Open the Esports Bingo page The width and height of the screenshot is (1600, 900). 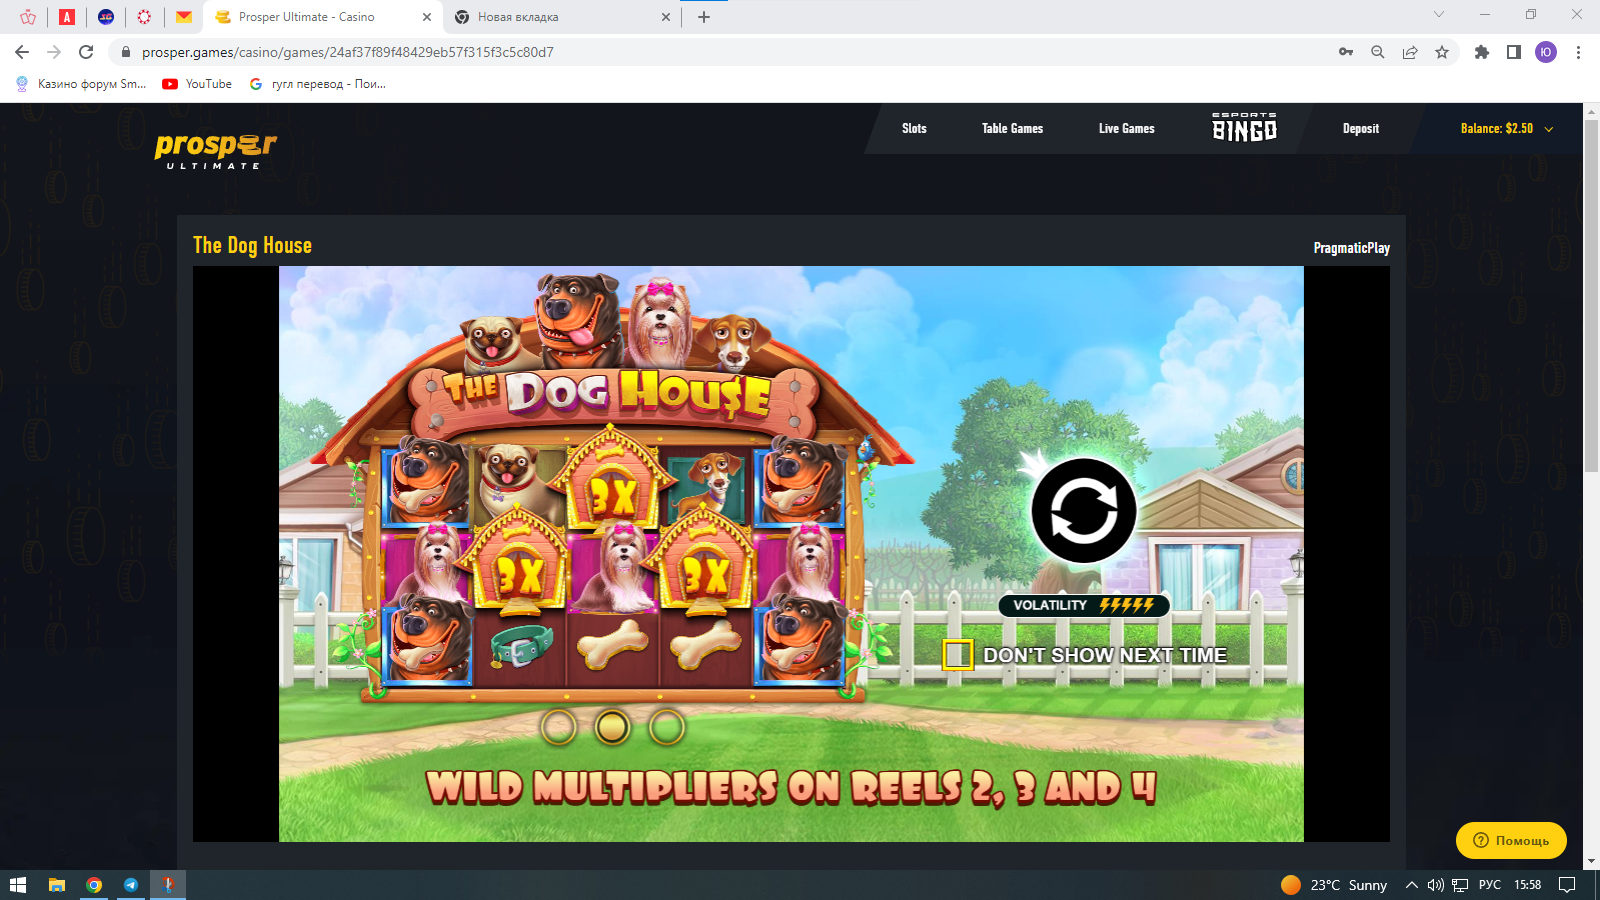tap(1244, 127)
